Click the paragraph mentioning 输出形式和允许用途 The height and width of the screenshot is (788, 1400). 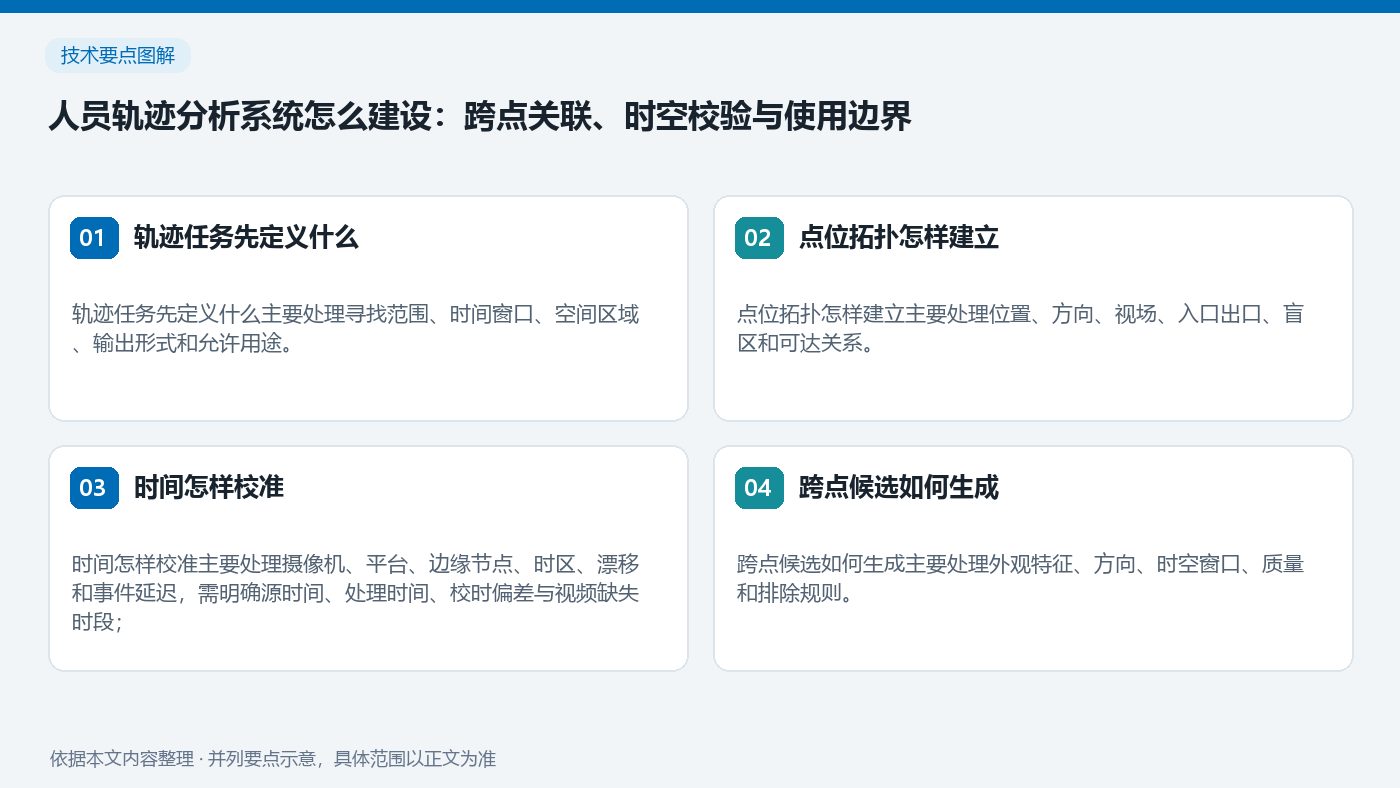[356, 329]
